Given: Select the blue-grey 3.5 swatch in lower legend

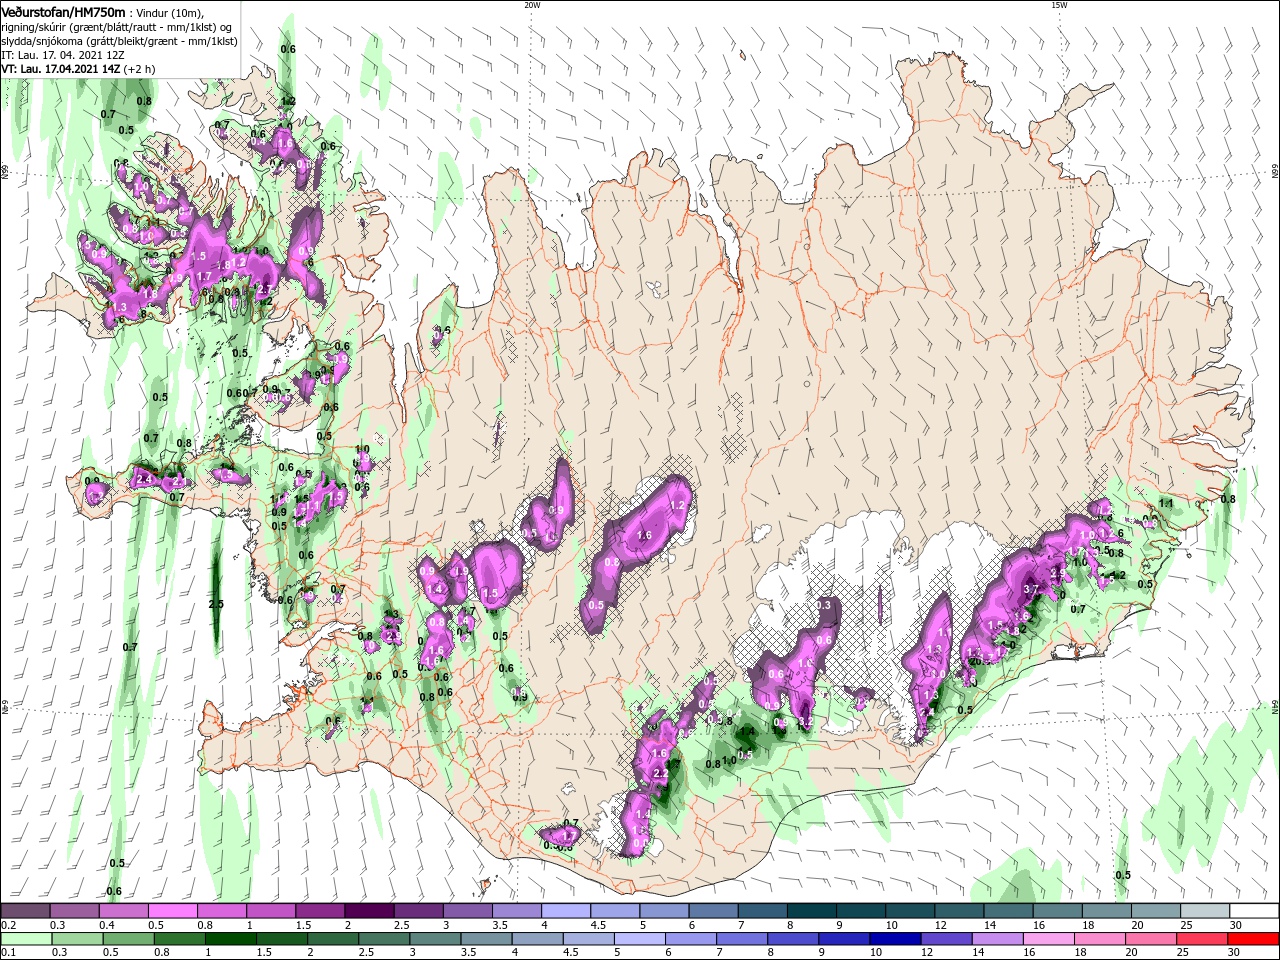Looking at the screenshot, I should [x=487, y=939].
